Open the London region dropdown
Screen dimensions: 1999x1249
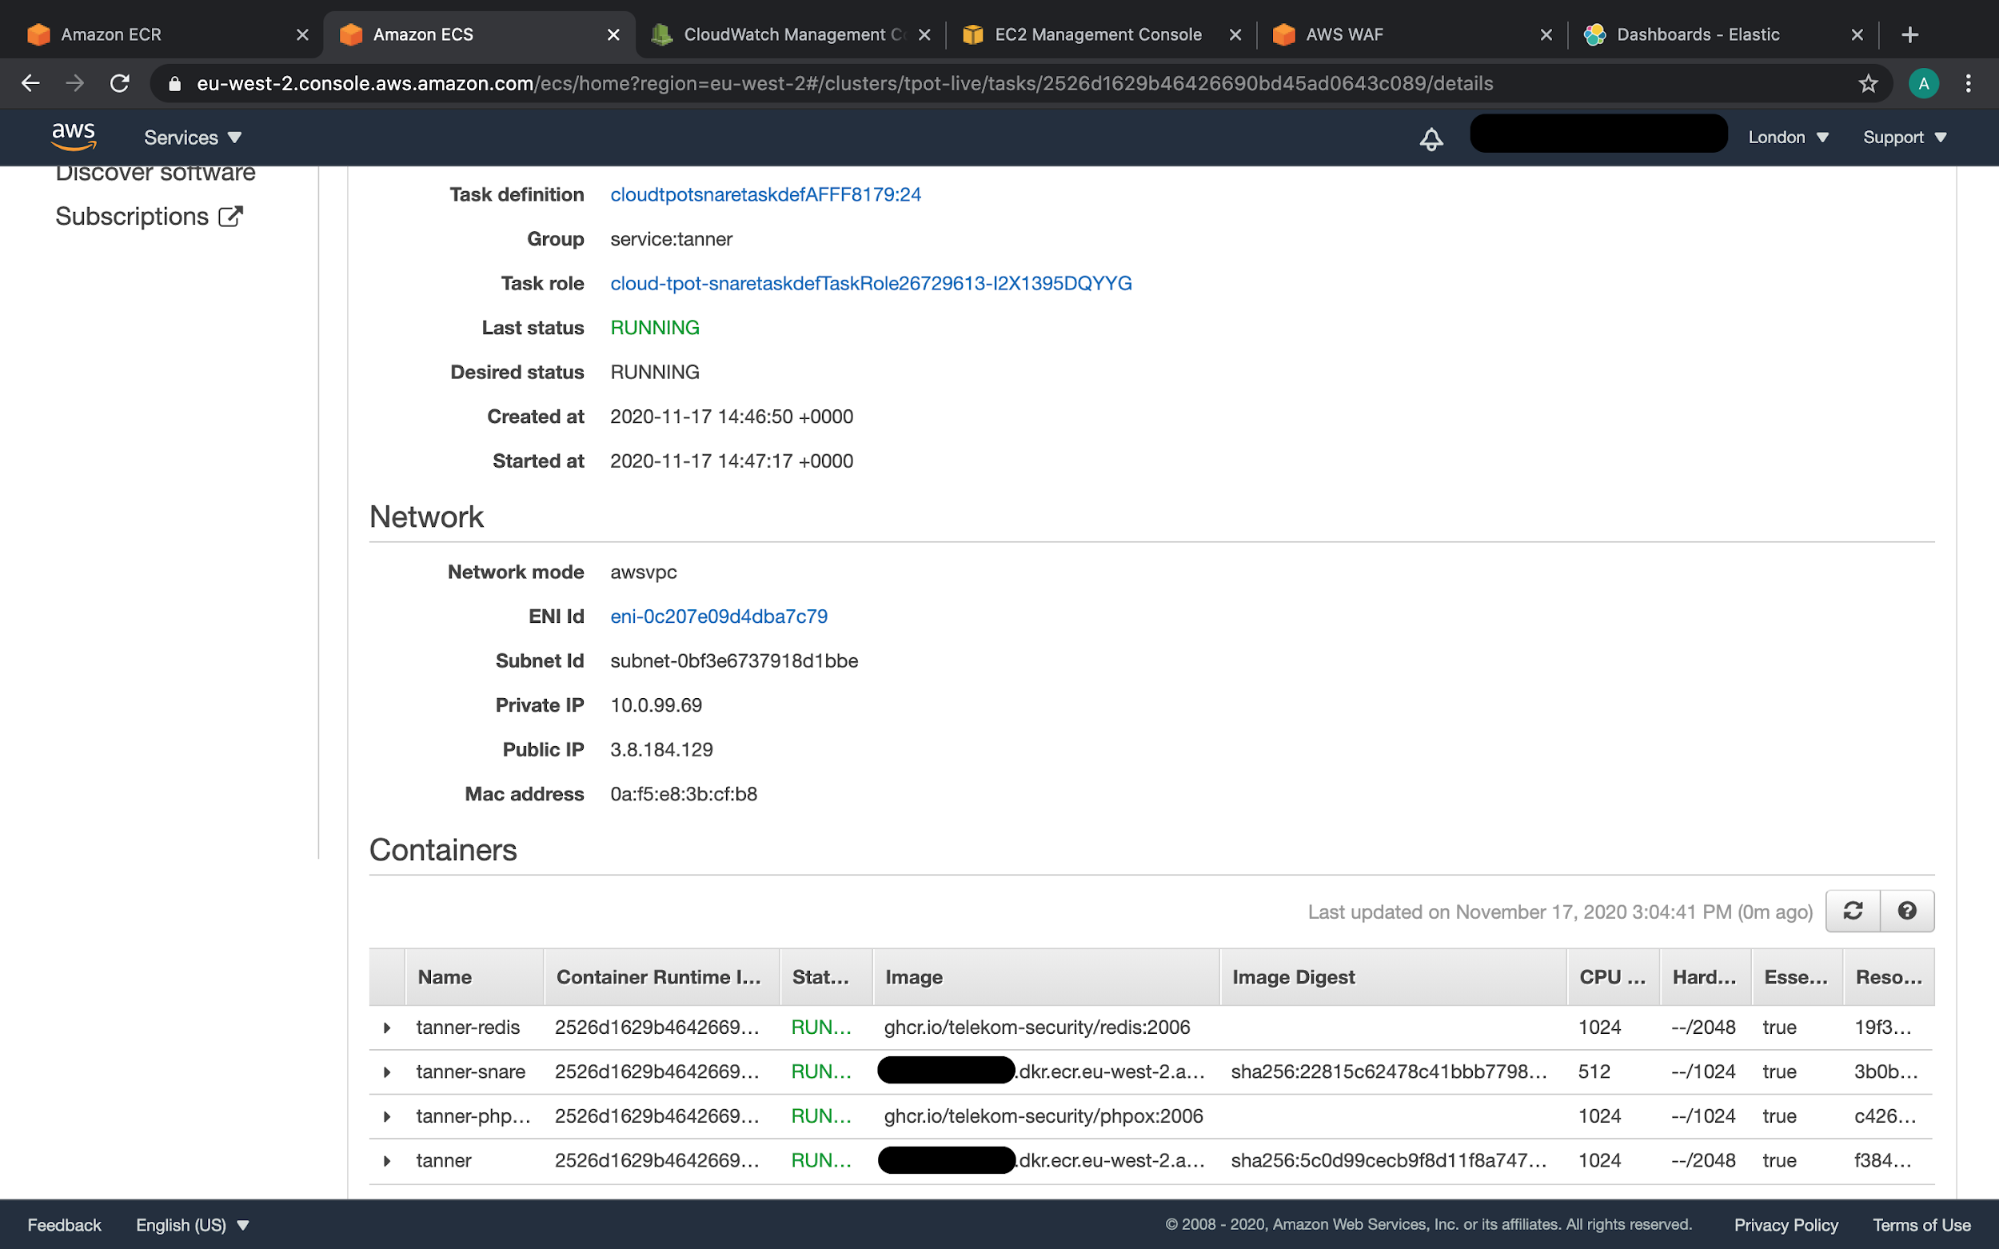pyautogui.click(x=1788, y=137)
